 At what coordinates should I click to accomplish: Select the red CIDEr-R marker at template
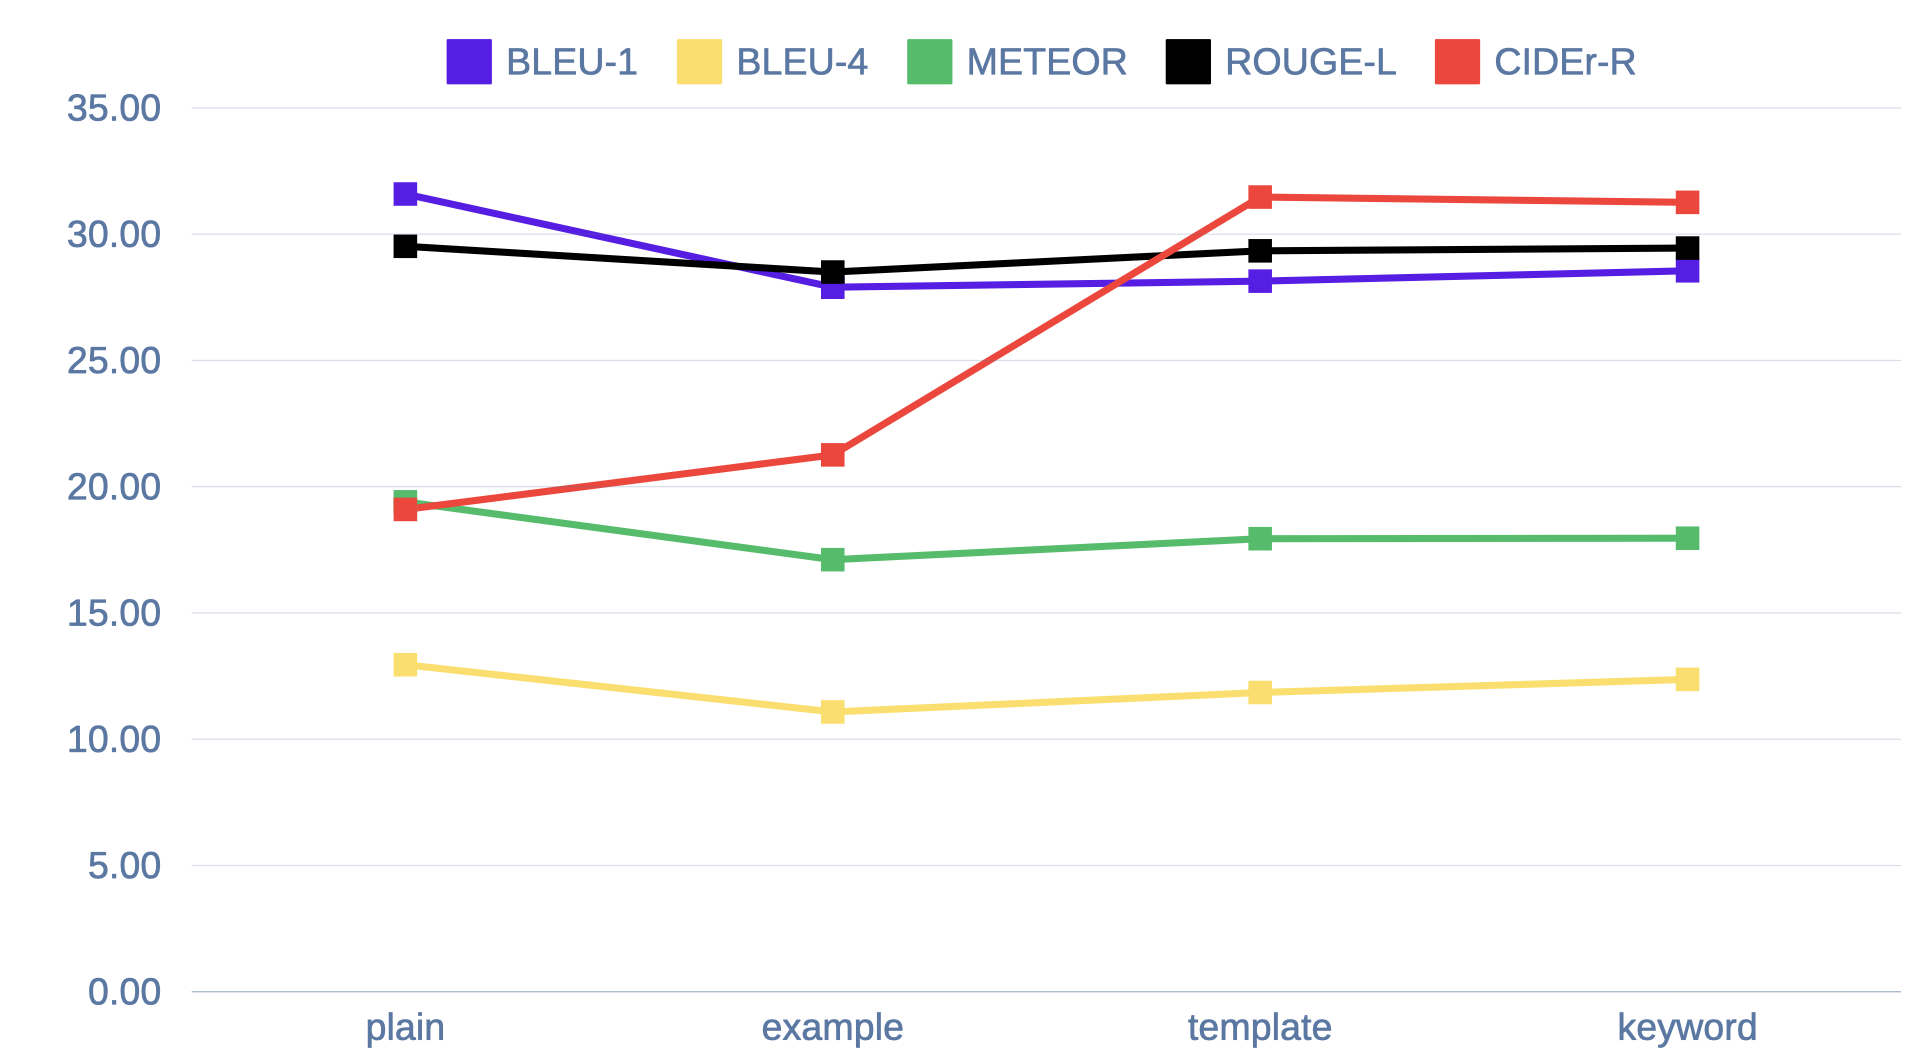1260,197
